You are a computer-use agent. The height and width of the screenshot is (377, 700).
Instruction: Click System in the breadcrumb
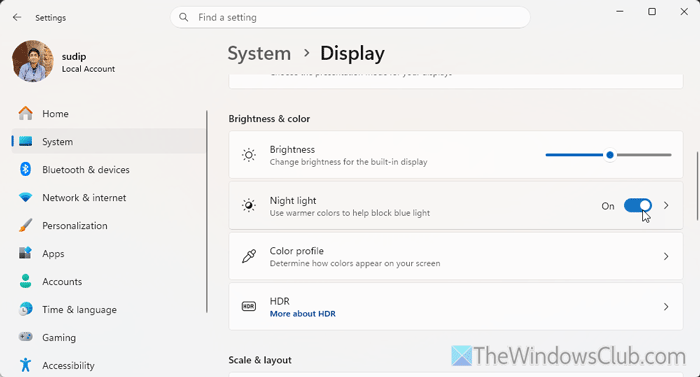[x=259, y=54]
